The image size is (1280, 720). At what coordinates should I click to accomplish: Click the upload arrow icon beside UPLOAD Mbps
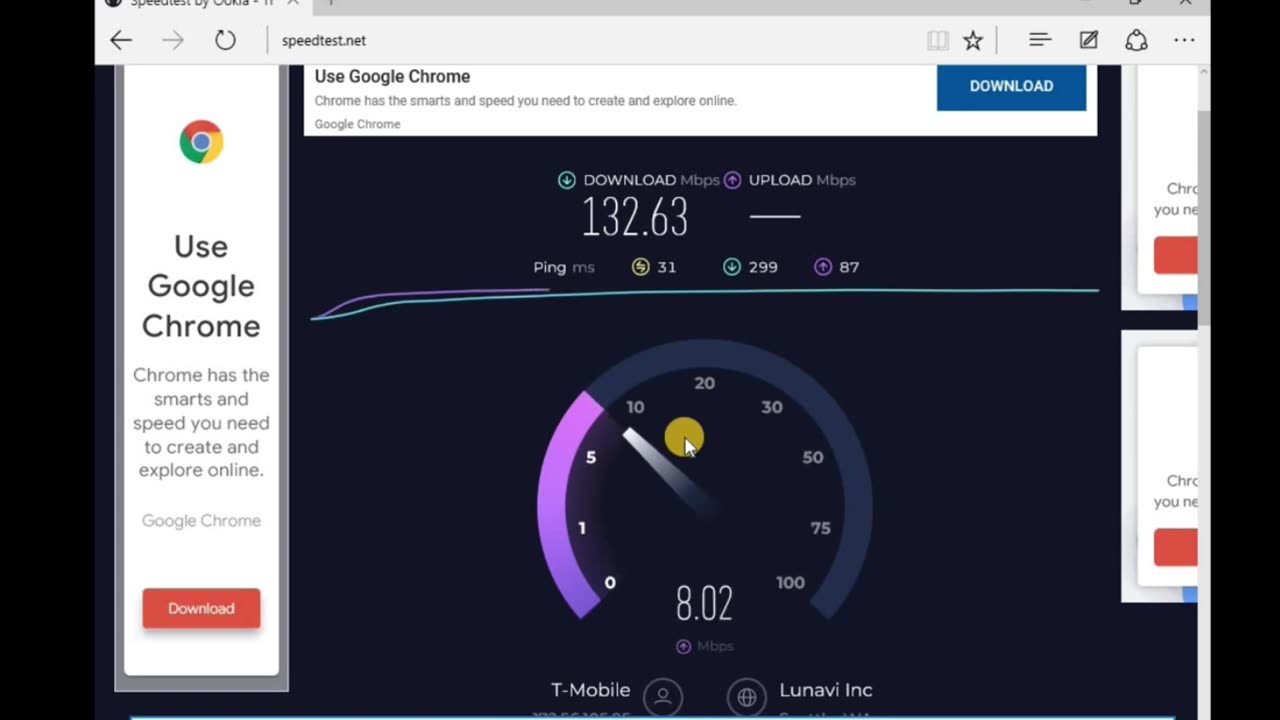[732, 180]
